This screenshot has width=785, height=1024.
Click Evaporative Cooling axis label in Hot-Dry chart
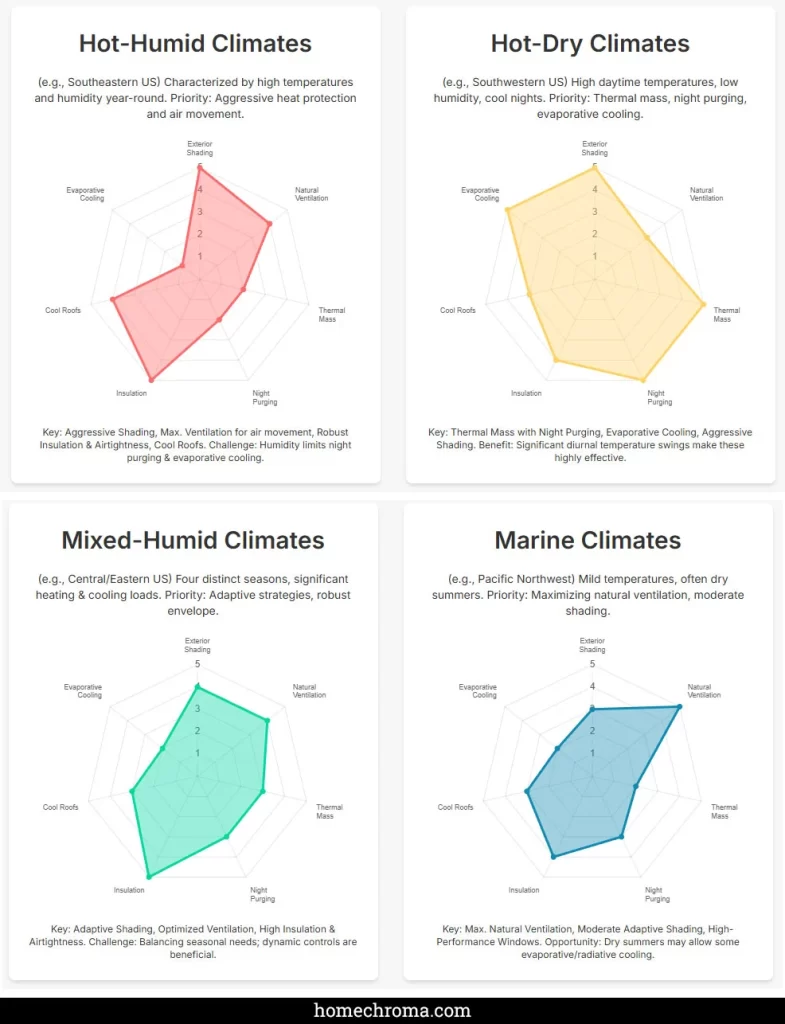click(486, 194)
